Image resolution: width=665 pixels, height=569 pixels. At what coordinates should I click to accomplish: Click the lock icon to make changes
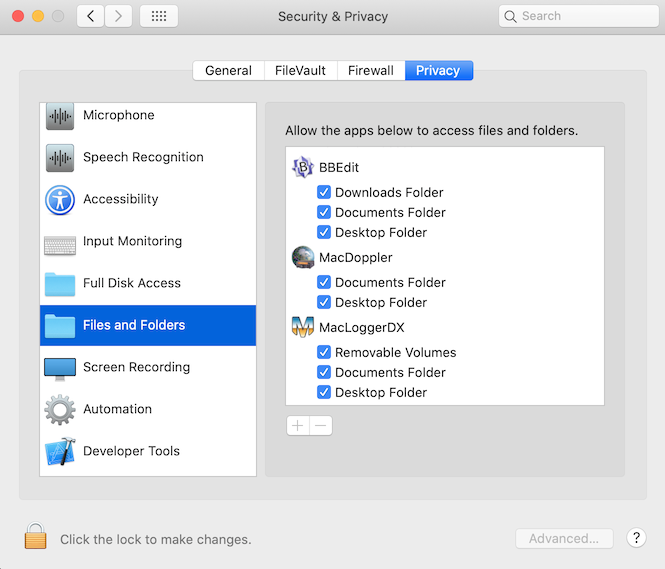pos(36,537)
